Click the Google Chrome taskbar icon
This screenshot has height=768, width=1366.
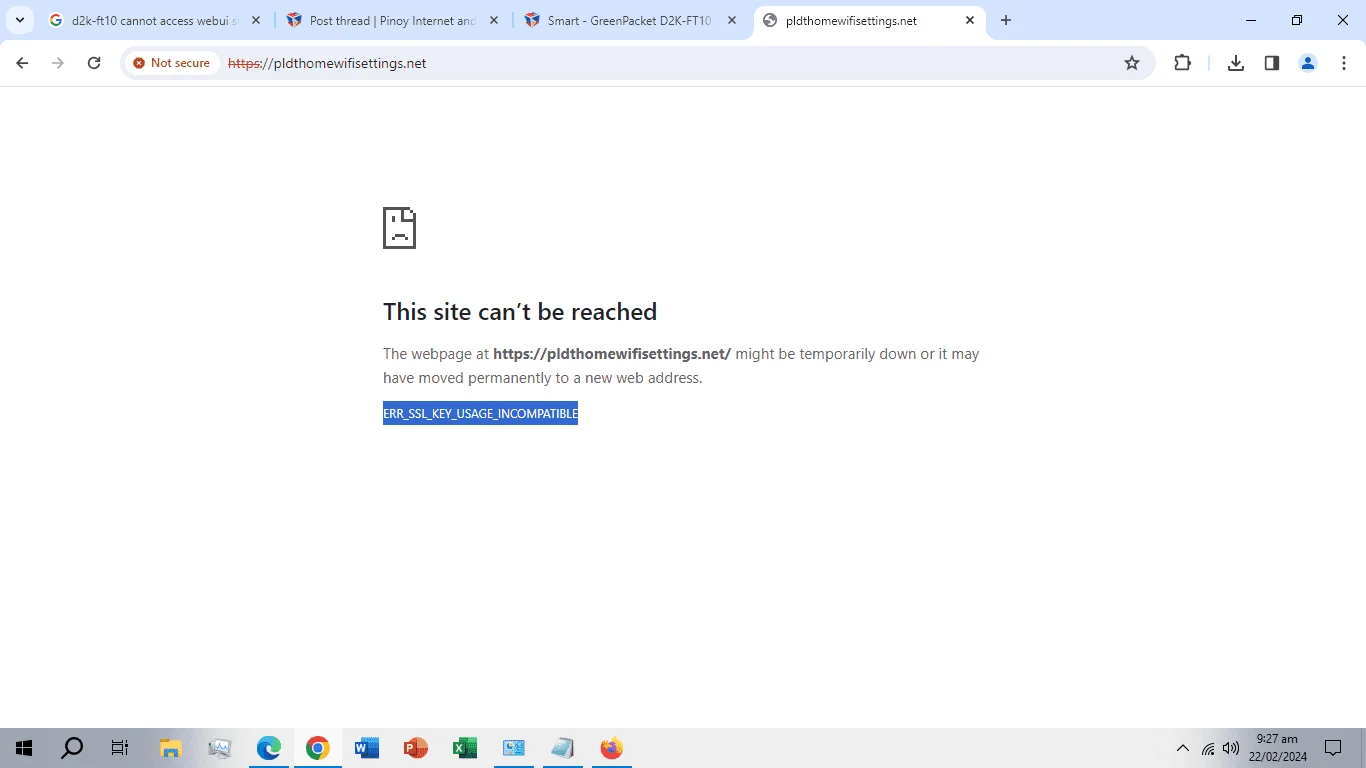pyautogui.click(x=318, y=748)
